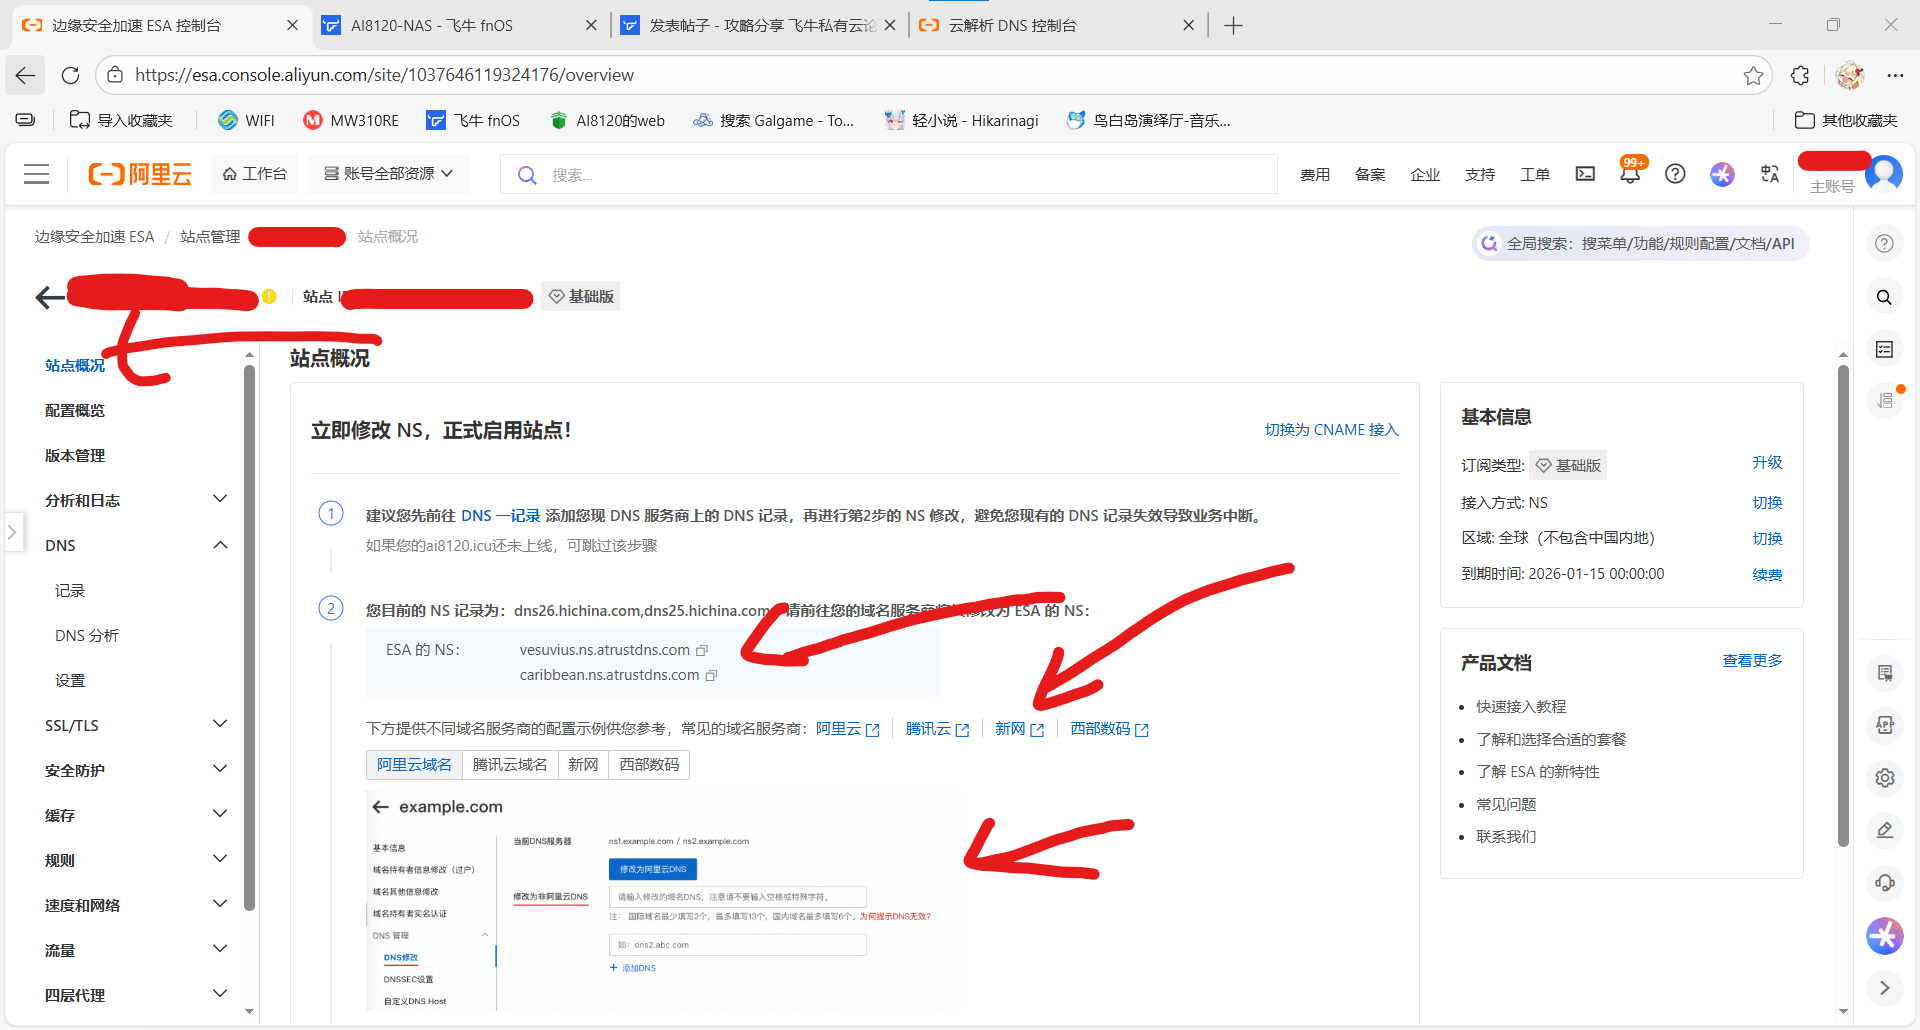The image size is (1920, 1030).
Task: Copy the caribbean.ns.atrustdns.com nameserver
Action: pos(712,675)
